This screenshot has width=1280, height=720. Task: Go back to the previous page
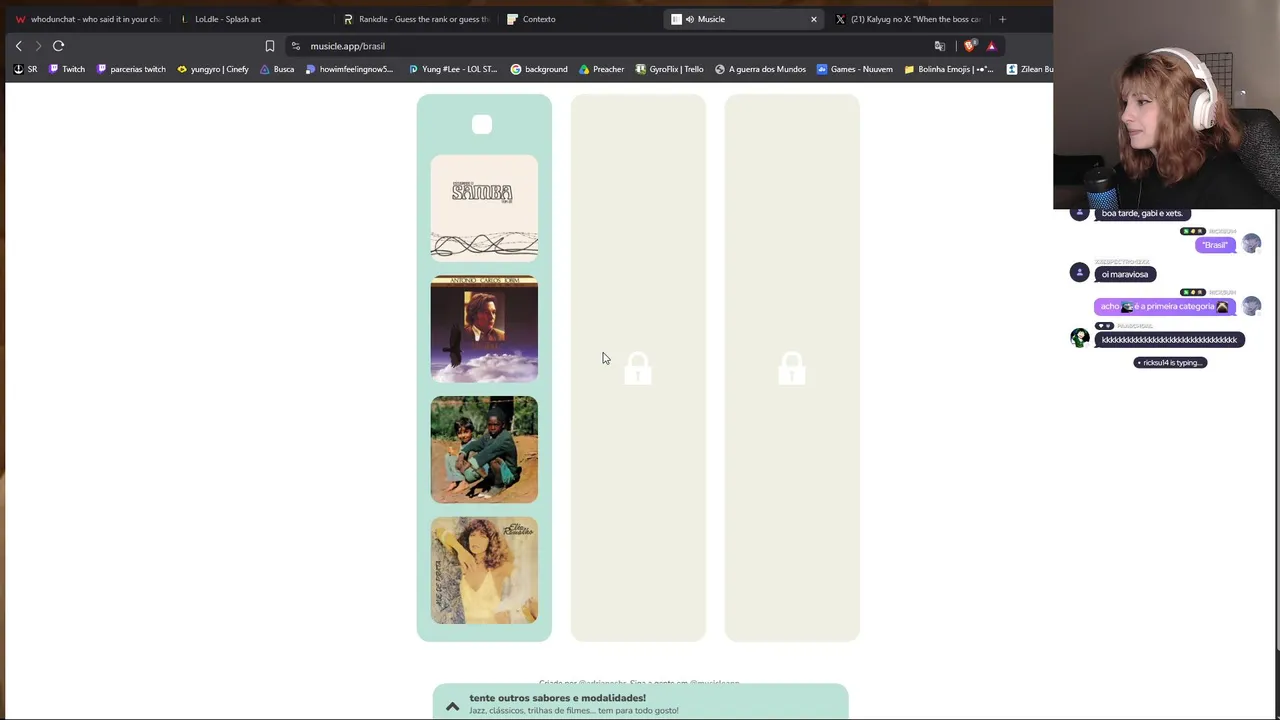(18, 46)
